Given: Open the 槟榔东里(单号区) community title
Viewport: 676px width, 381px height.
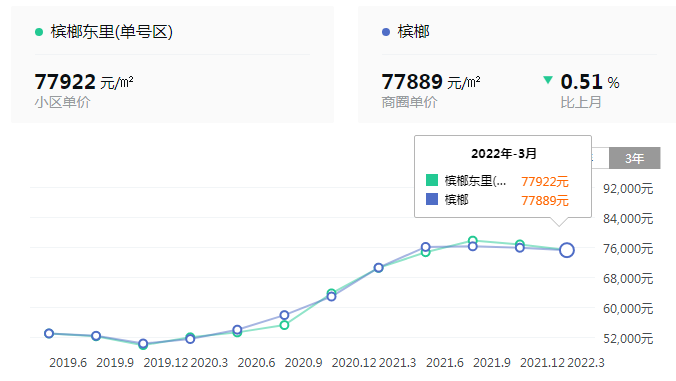Looking at the screenshot, I should coord(111,32).
